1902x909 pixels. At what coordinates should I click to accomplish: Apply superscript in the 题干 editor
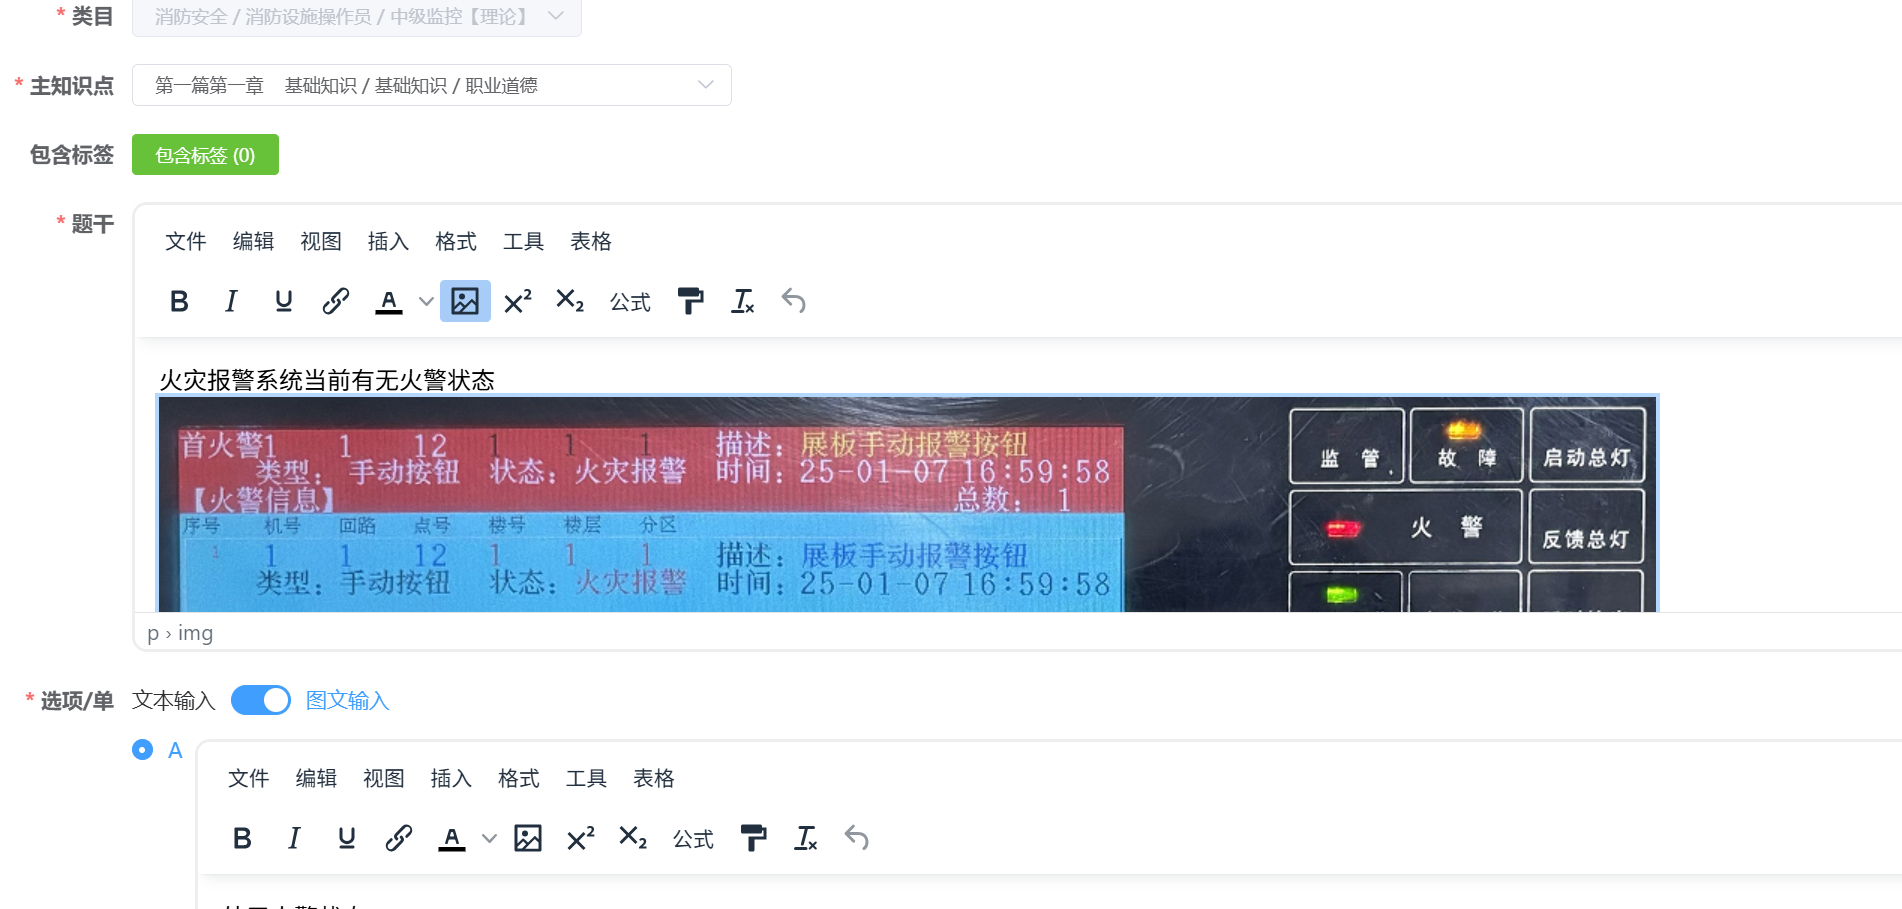(x=517, y=301)
